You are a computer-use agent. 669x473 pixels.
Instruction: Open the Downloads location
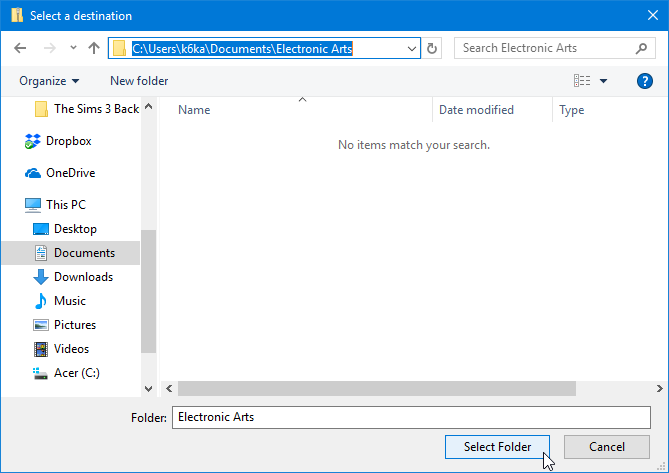83,277
